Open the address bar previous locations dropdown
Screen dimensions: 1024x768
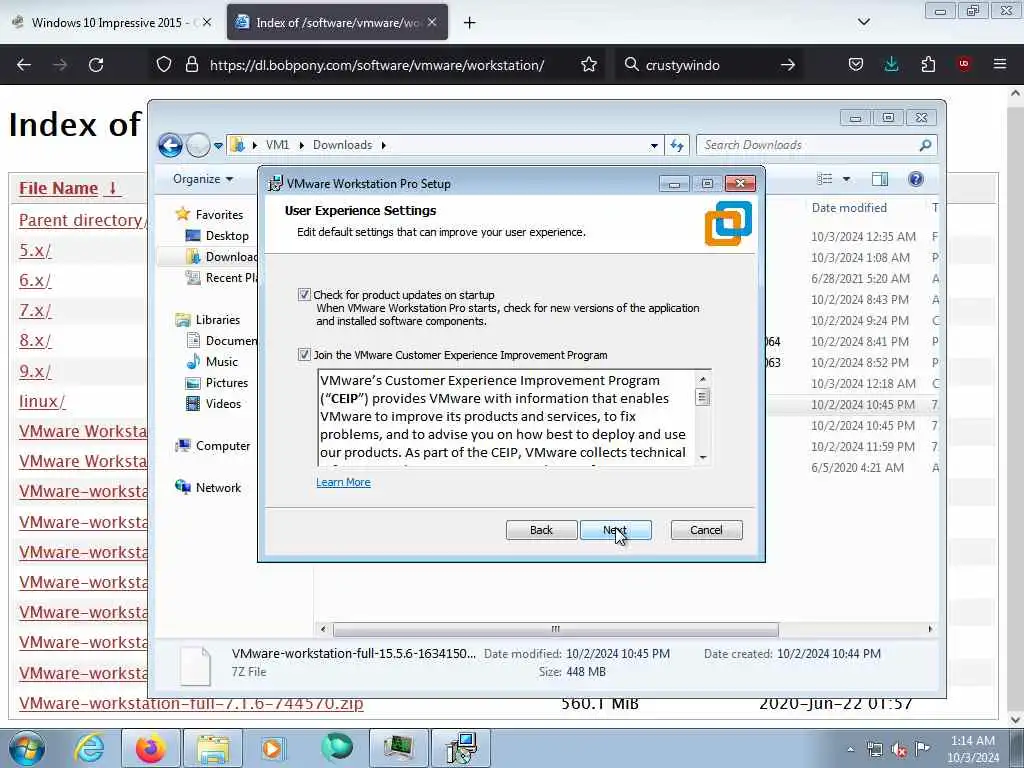pos(654,146)
